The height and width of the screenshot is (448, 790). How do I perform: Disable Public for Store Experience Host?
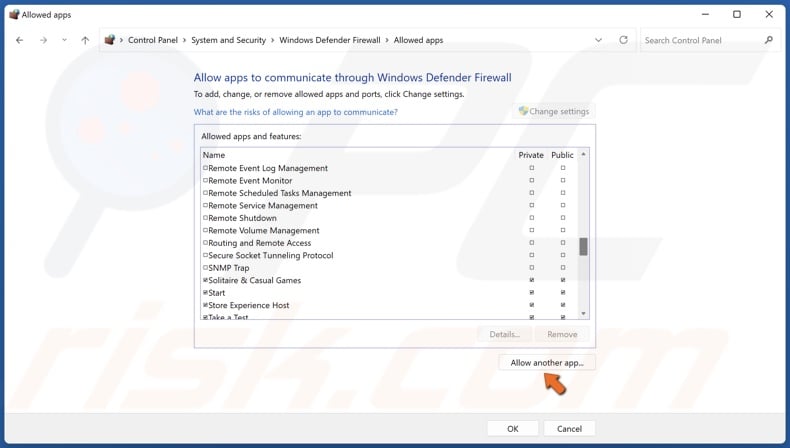click(563, 305)
